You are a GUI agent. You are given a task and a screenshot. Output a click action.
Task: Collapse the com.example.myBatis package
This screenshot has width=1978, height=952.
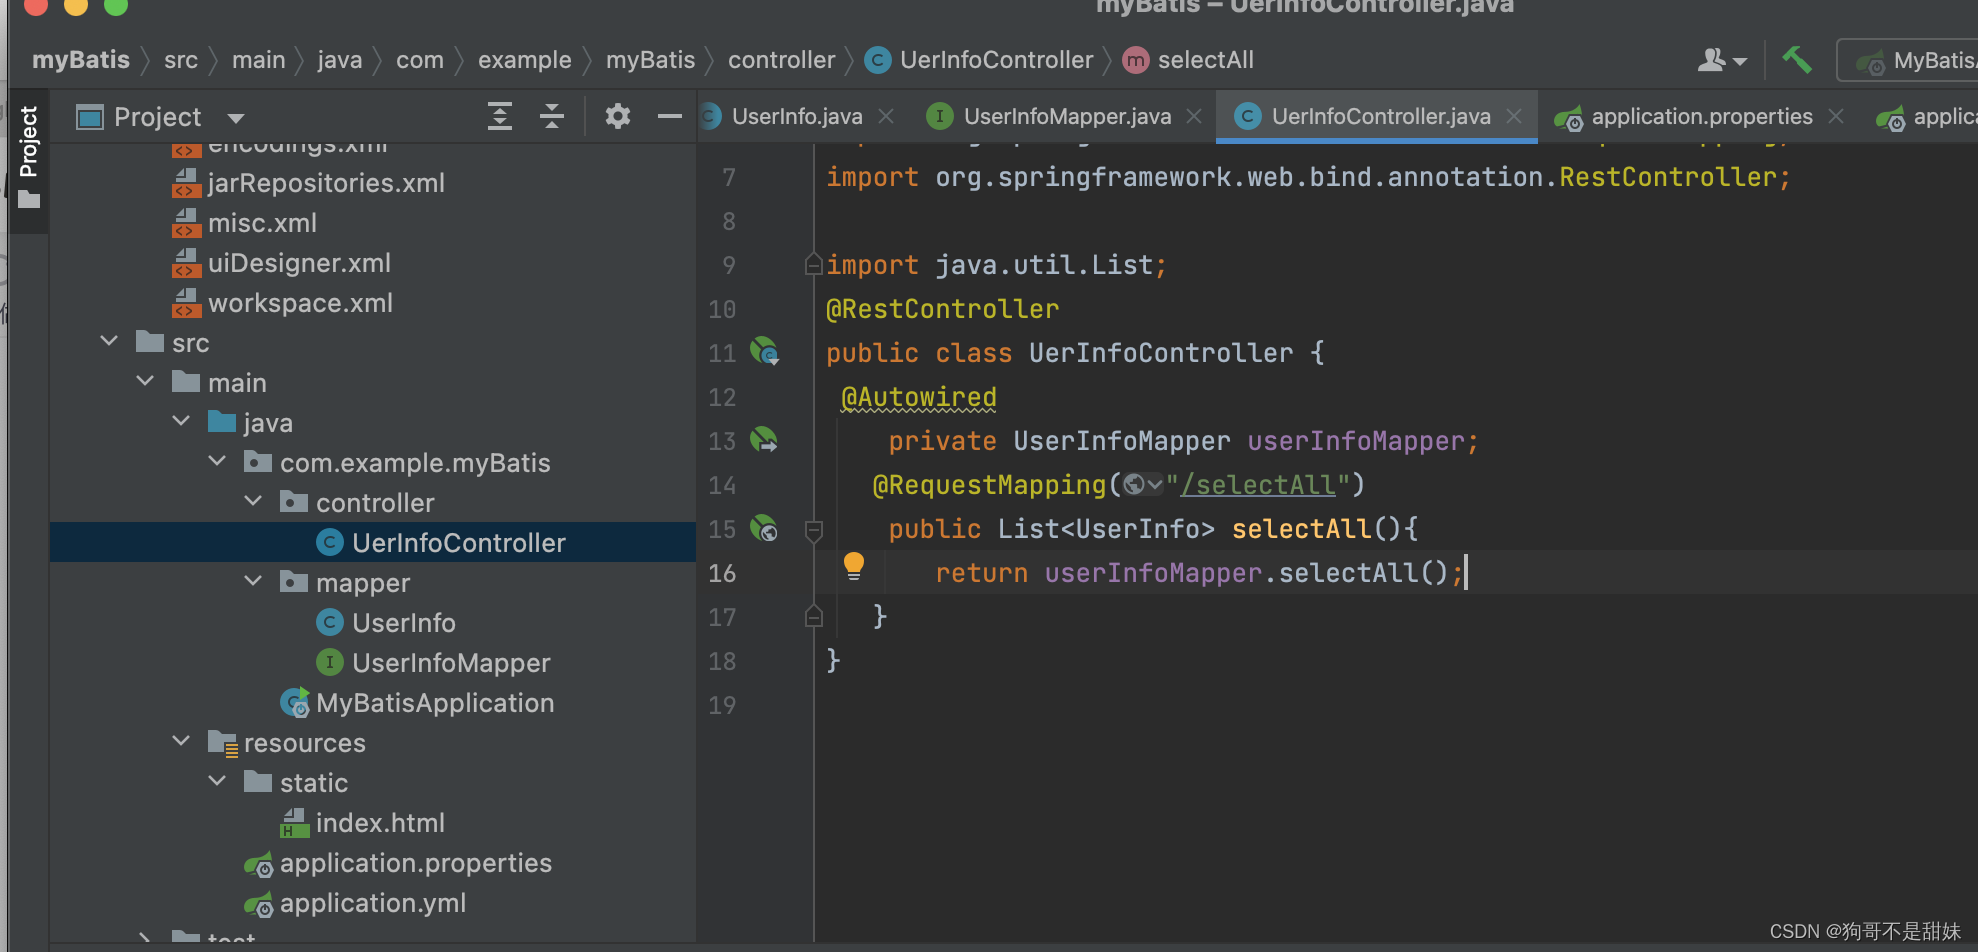[x=217, y=462]
